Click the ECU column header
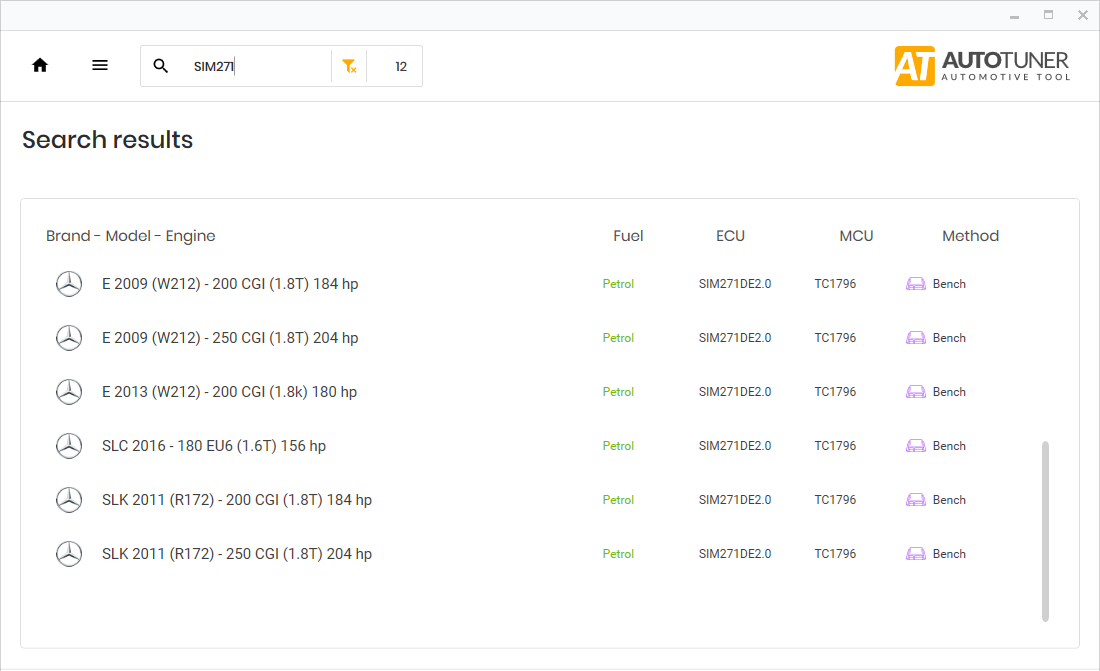The height and width of the screenshot is (671, 1100). click(x=730, y=236)
